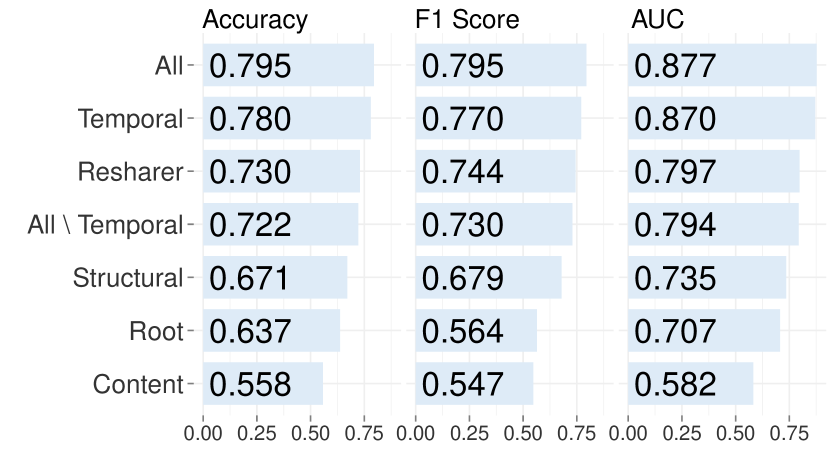Viewport: 830px width, 467px height.
Task: Select the 0.722 accuracy value bar
Action: (281, 225)
